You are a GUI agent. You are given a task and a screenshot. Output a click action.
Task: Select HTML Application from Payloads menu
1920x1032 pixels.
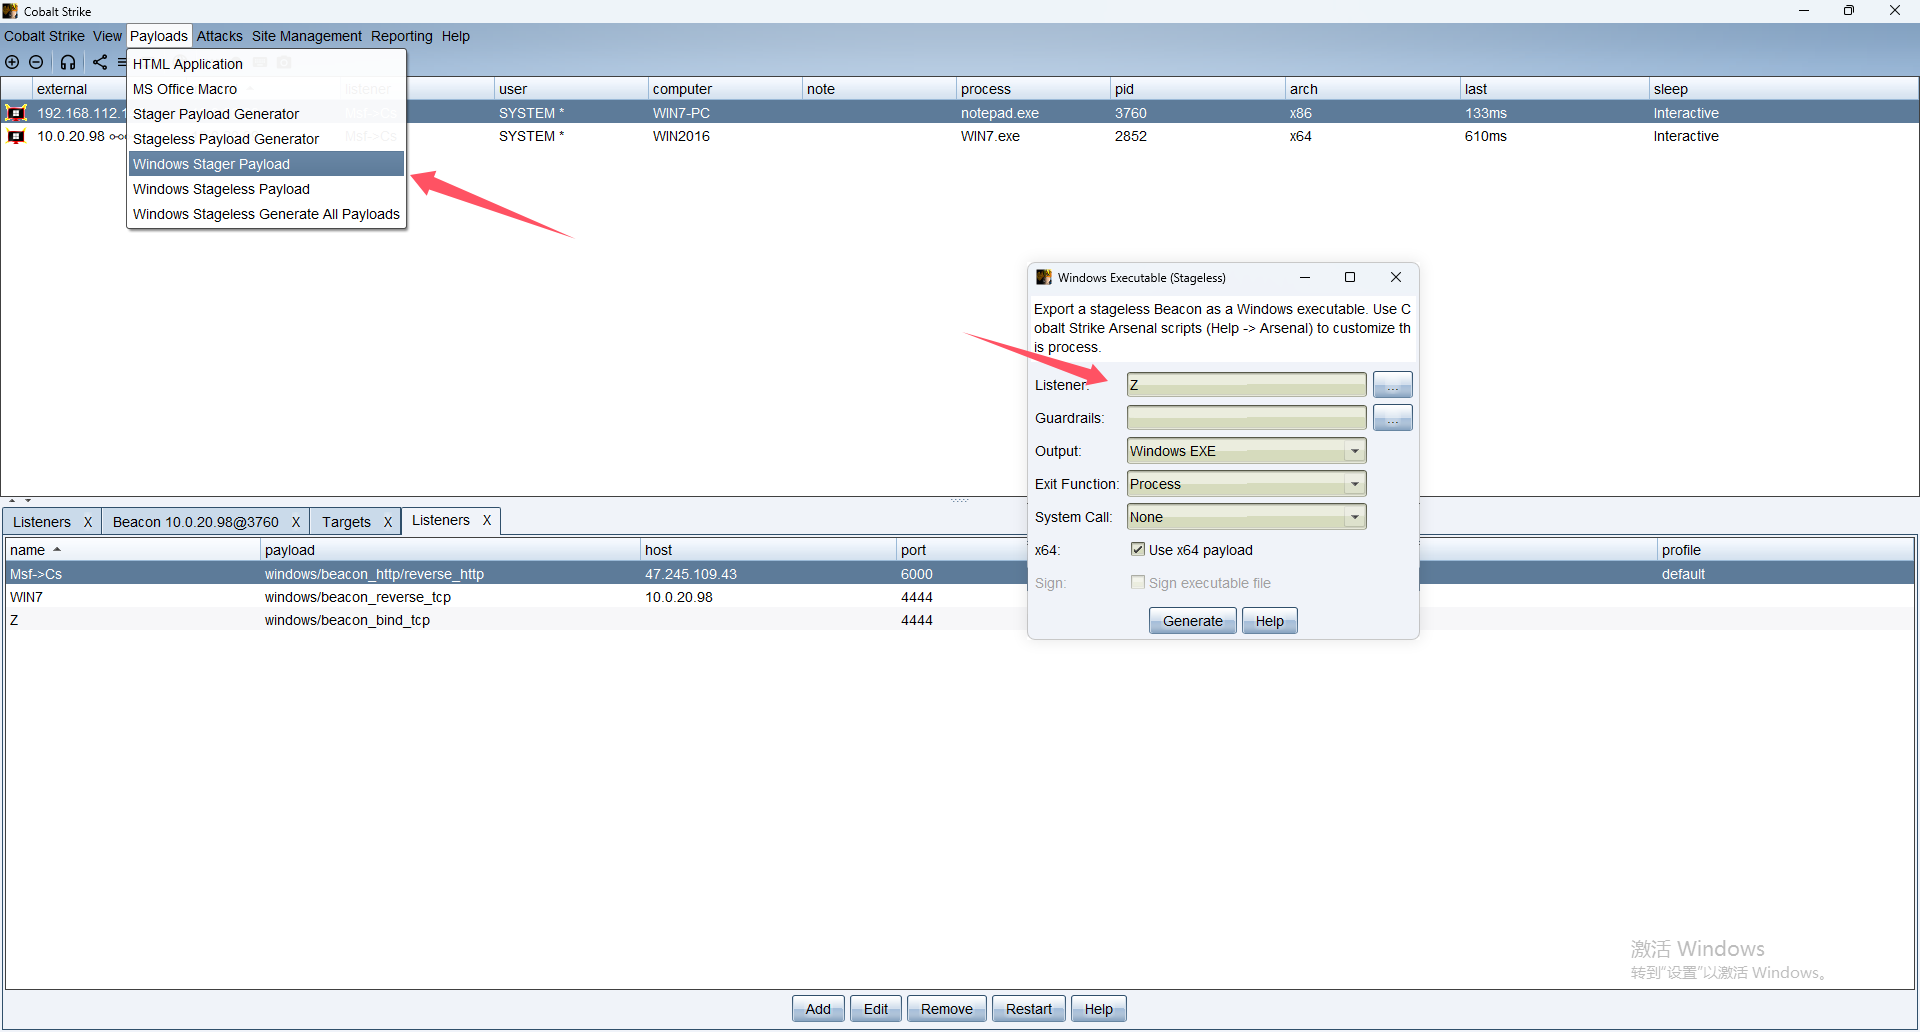266,64
